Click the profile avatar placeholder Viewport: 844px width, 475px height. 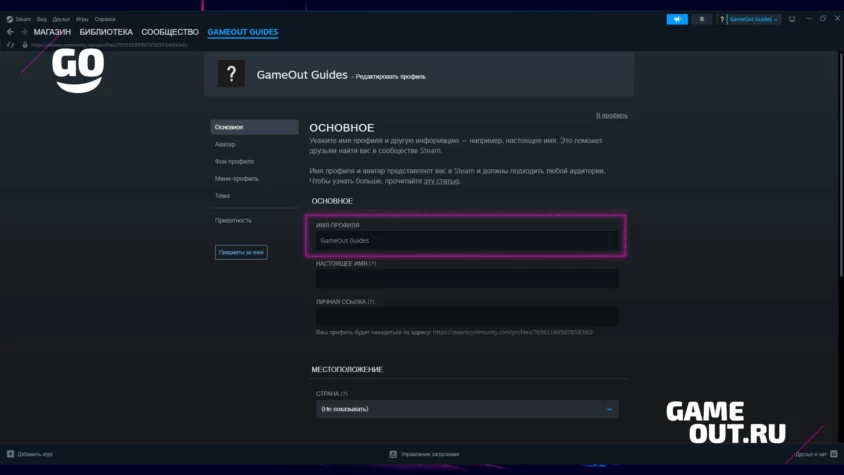click(231, 74)
